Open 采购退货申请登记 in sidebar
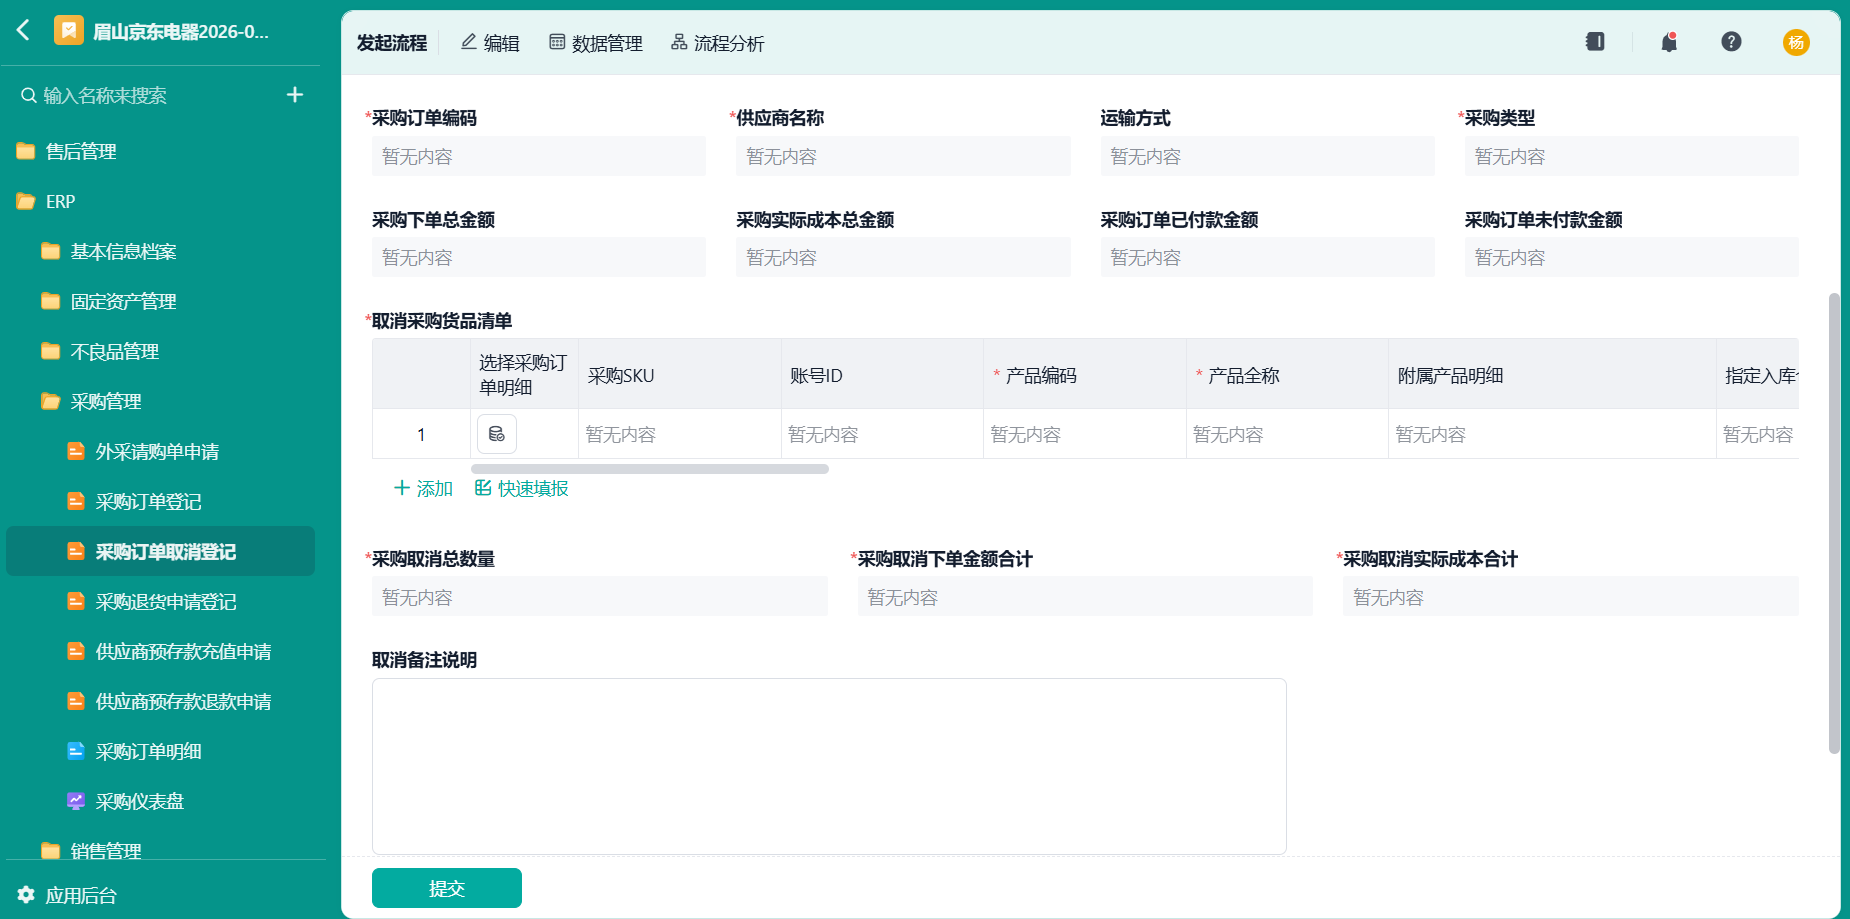 pos(165,601)
